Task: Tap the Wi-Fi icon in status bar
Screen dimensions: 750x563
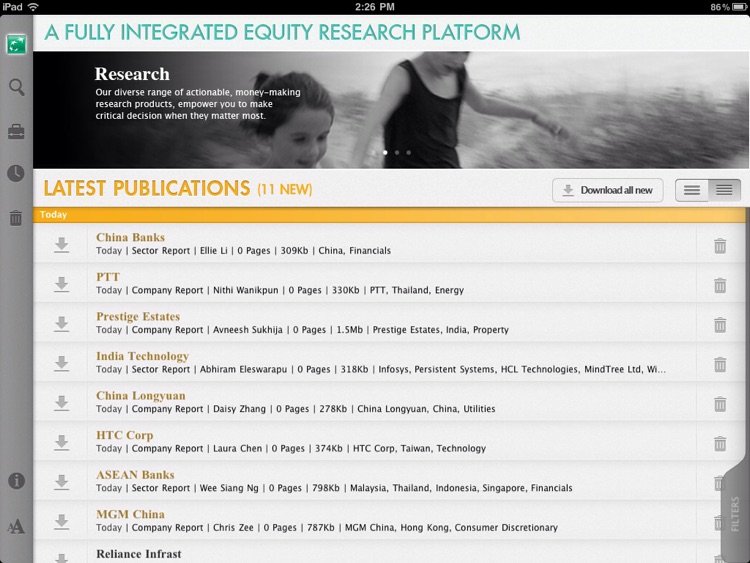Action: click(33, 7)
